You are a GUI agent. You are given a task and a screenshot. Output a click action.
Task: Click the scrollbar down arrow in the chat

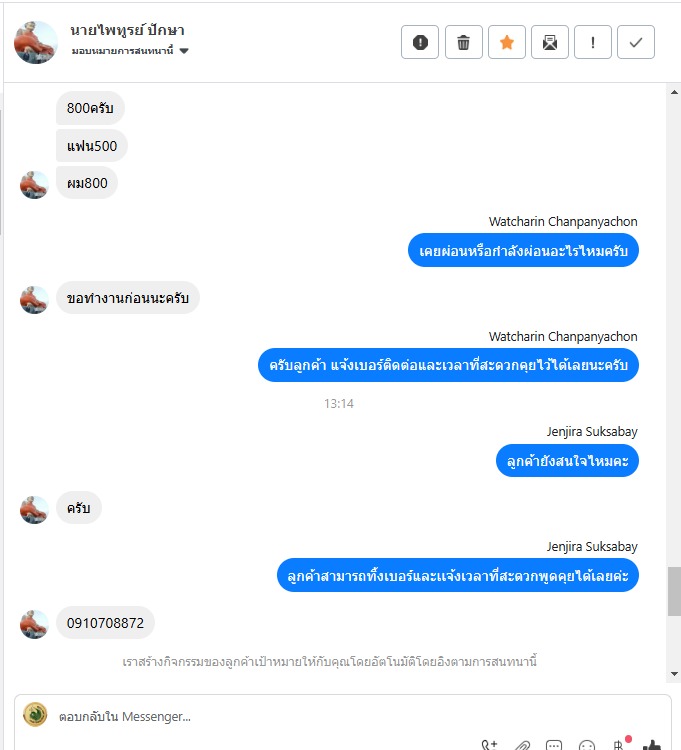674,674
